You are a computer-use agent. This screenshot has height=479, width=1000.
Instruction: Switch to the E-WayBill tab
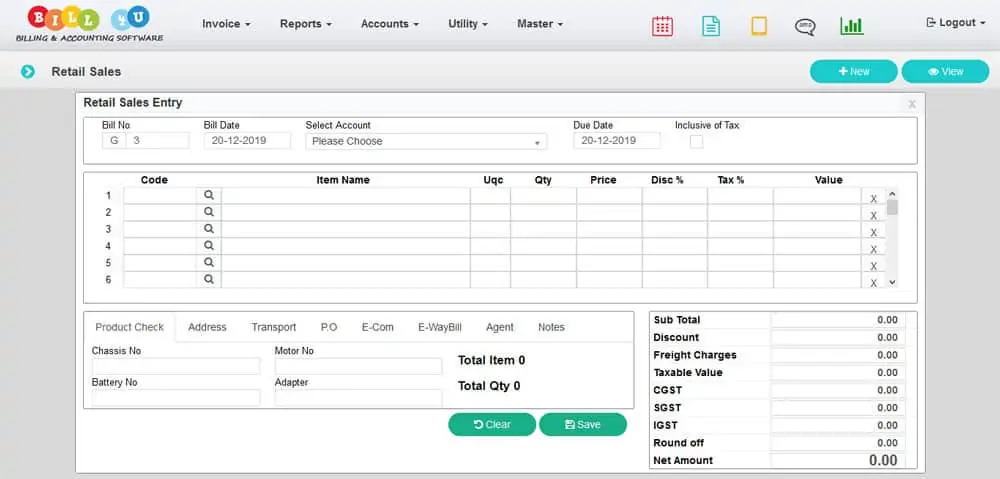coord(439,327)
